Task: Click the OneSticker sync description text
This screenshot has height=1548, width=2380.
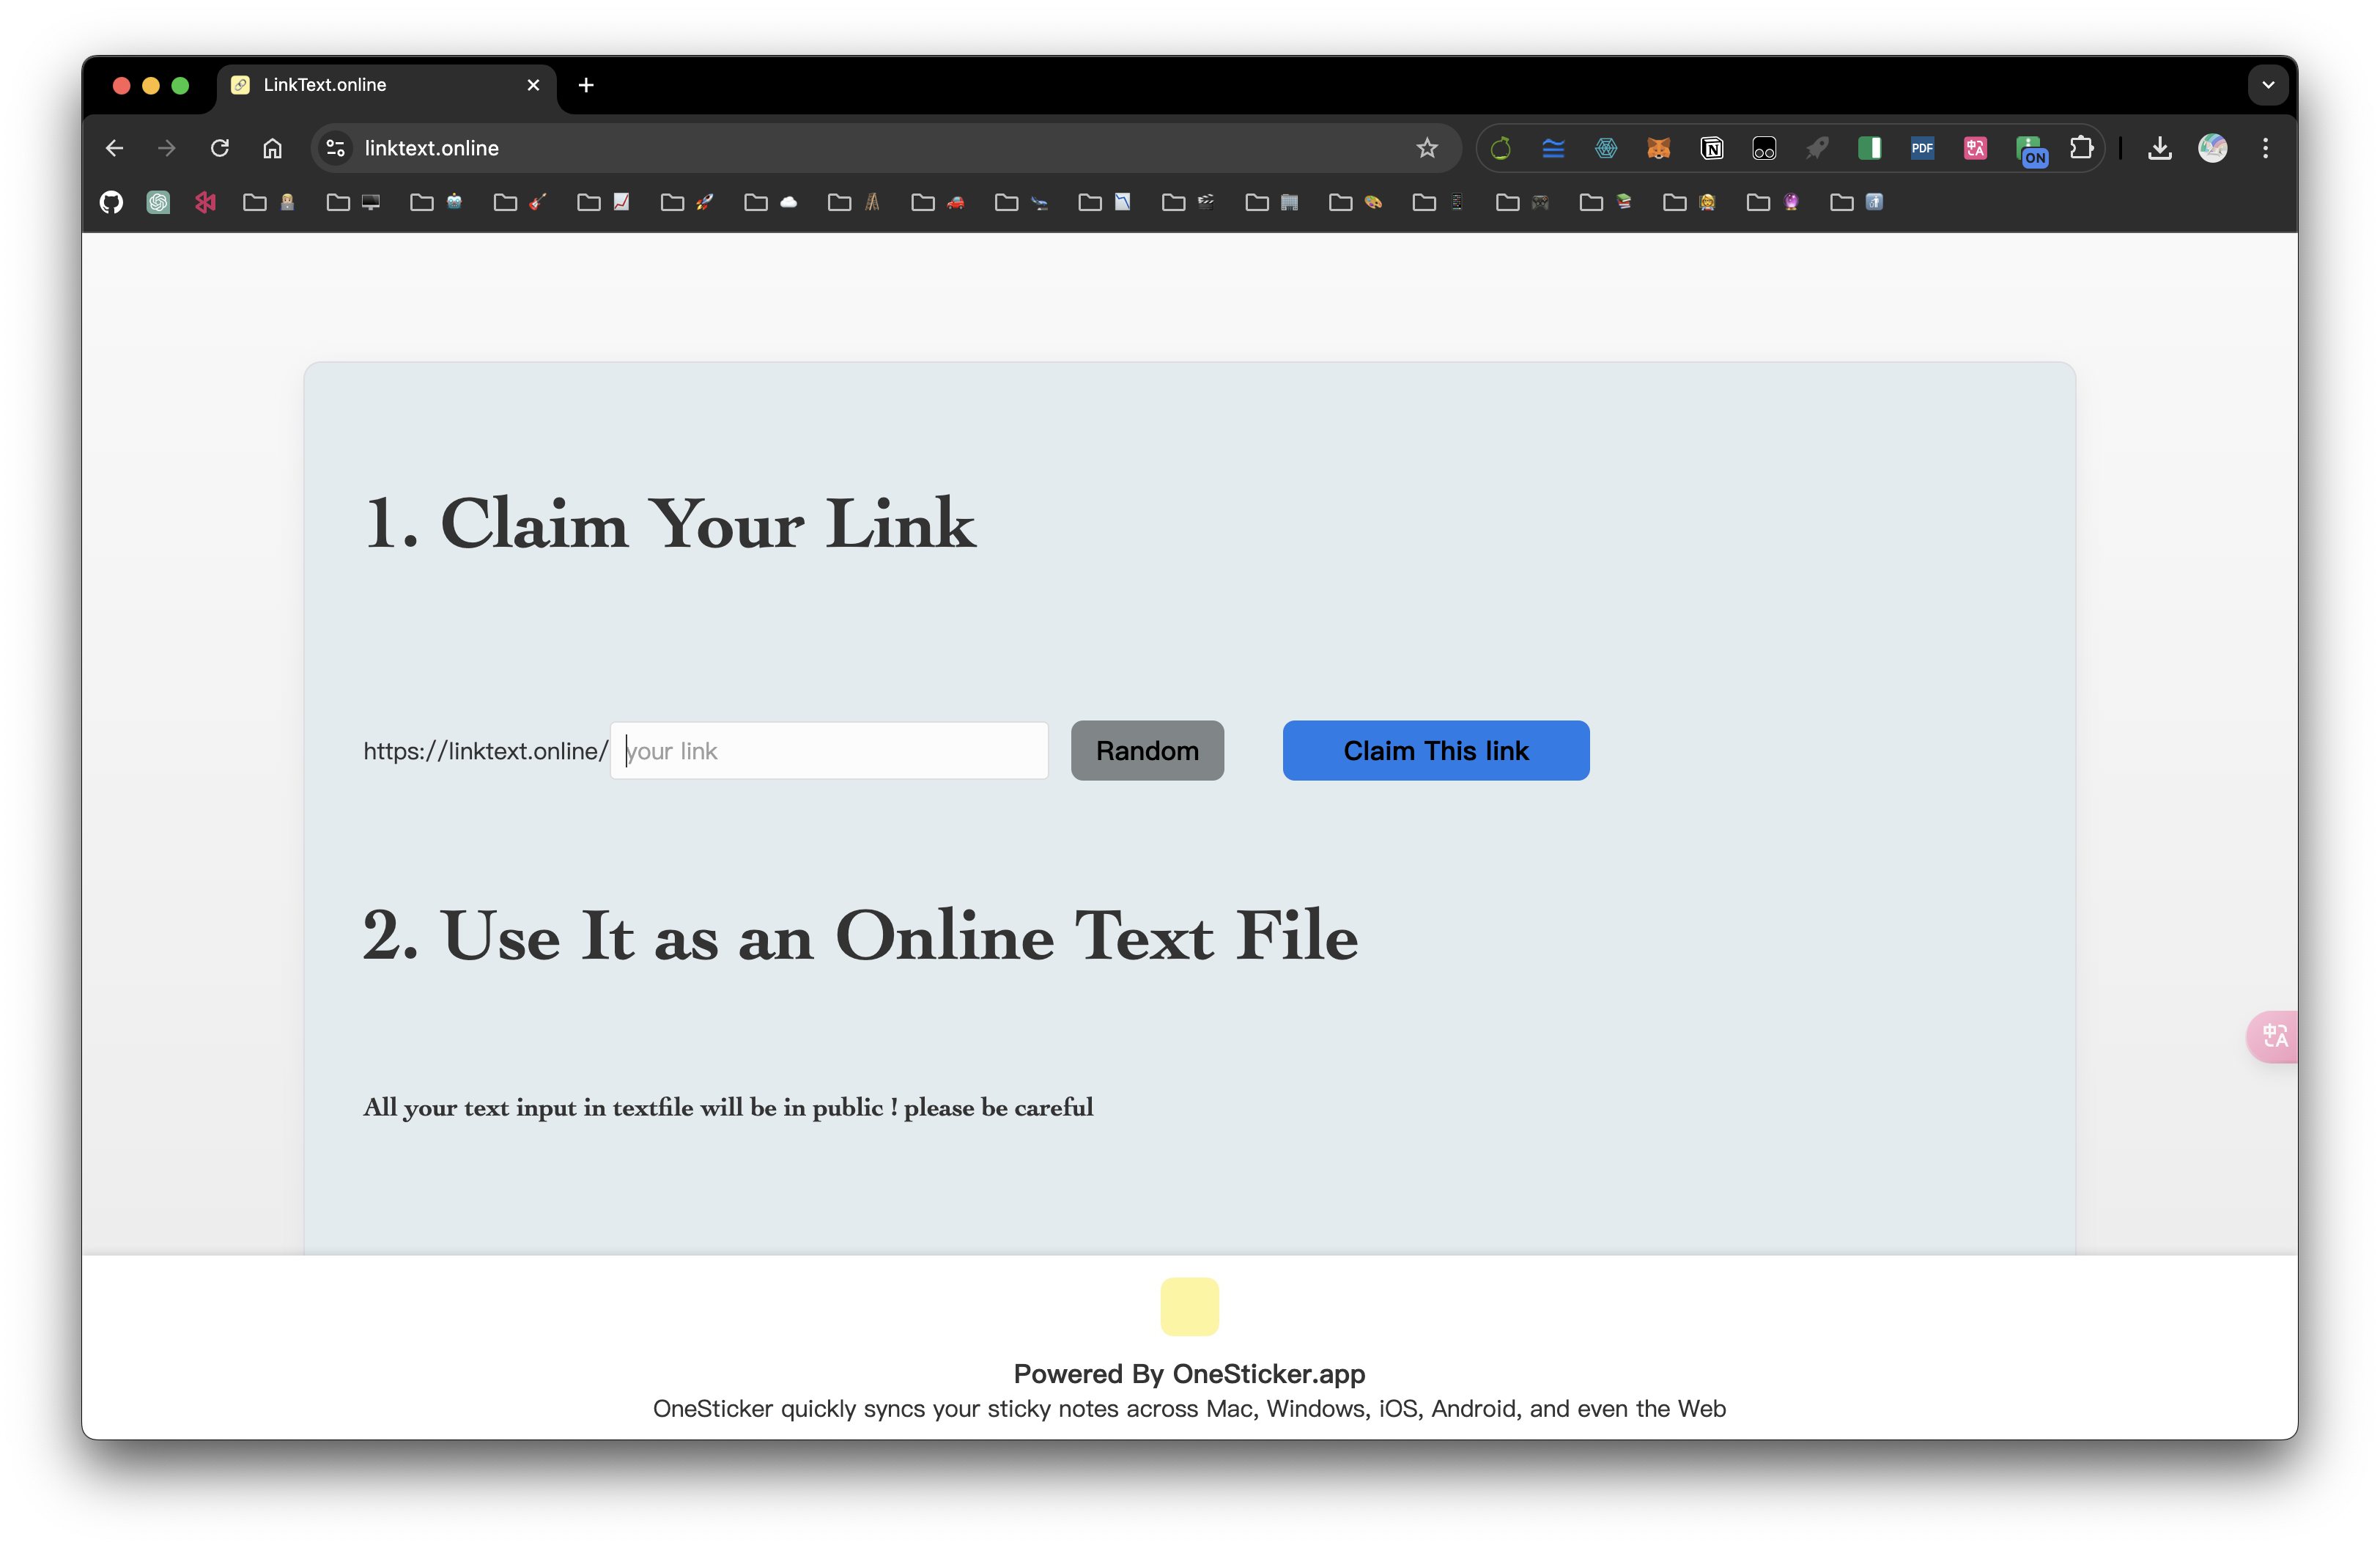Action: [1189, 1408]
